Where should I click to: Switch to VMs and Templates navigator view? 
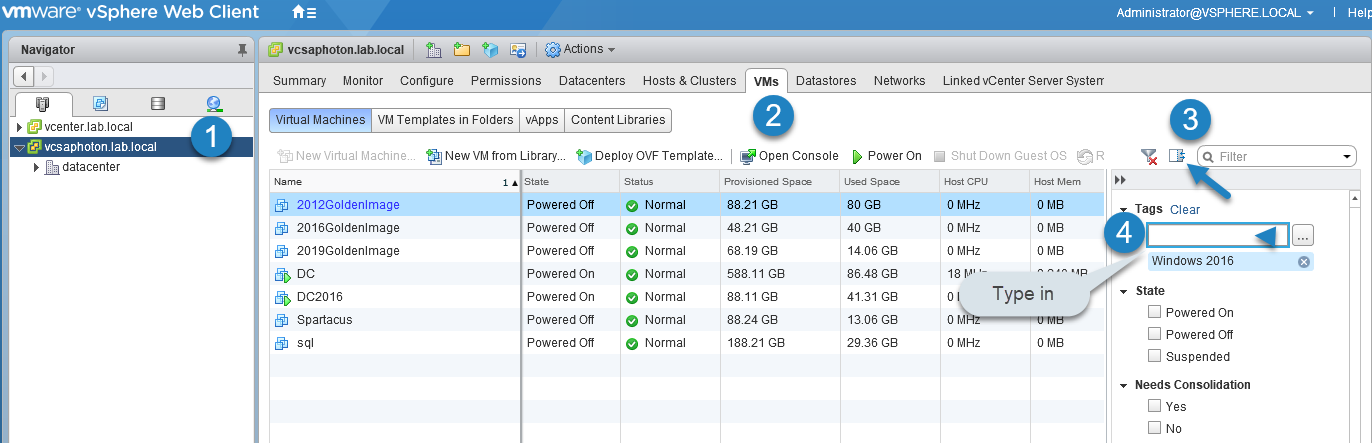point(100,103)
